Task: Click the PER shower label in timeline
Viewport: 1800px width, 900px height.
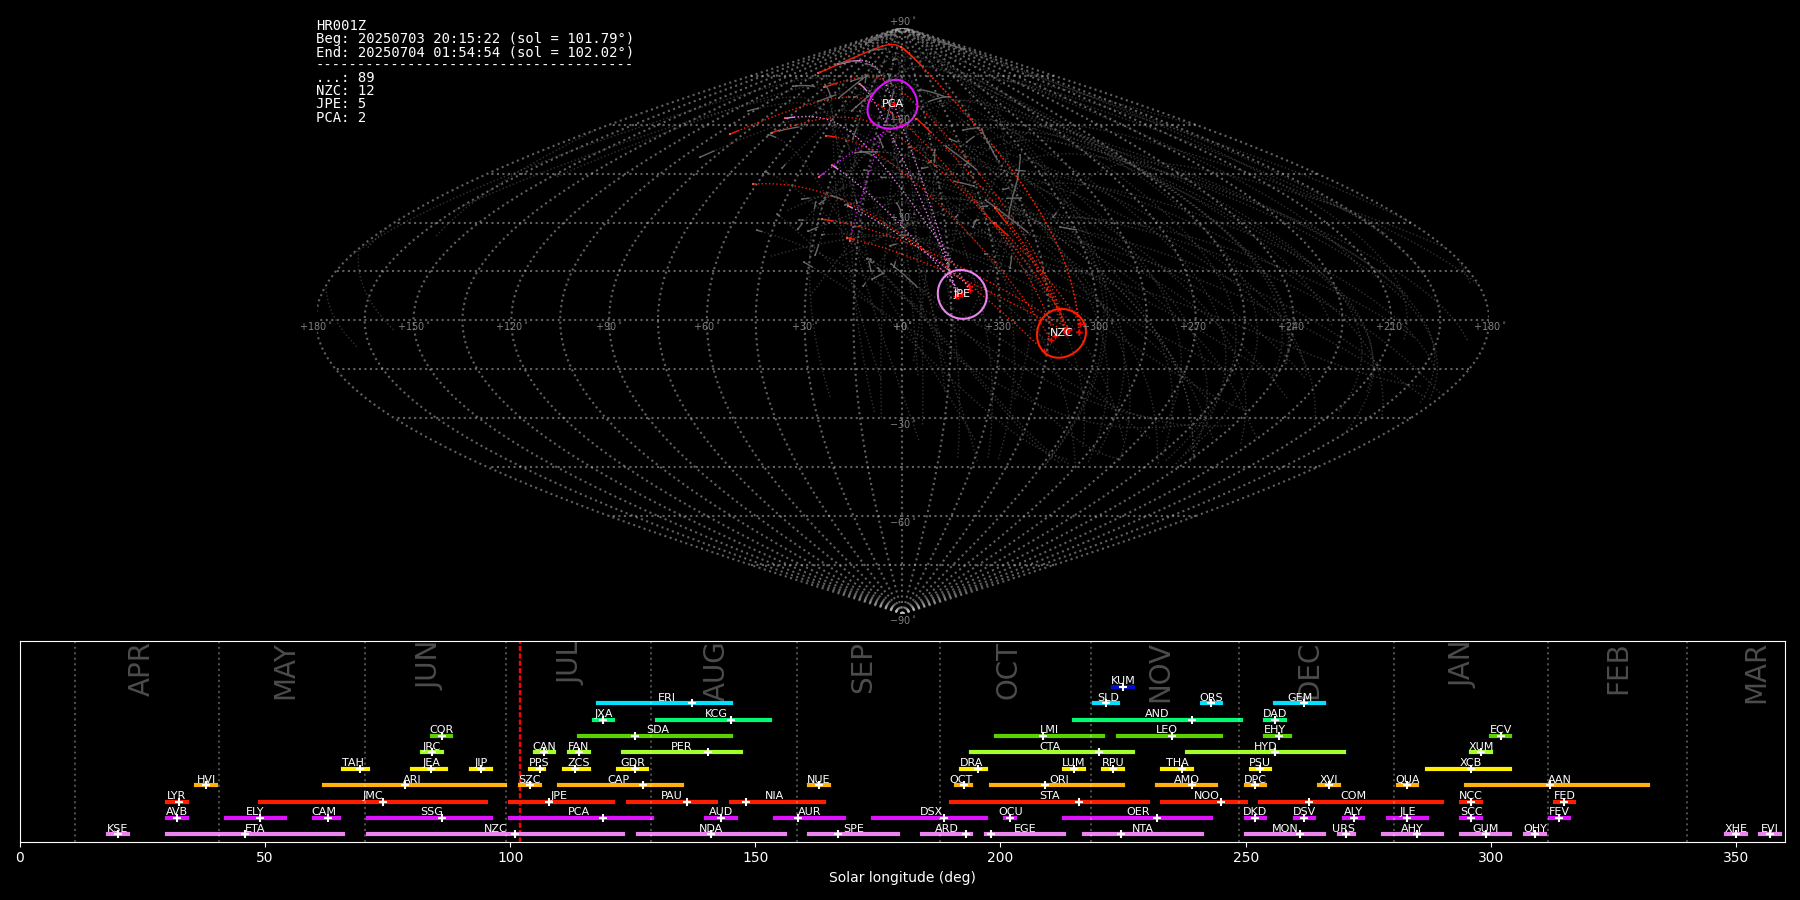Action: pos(681,747)
